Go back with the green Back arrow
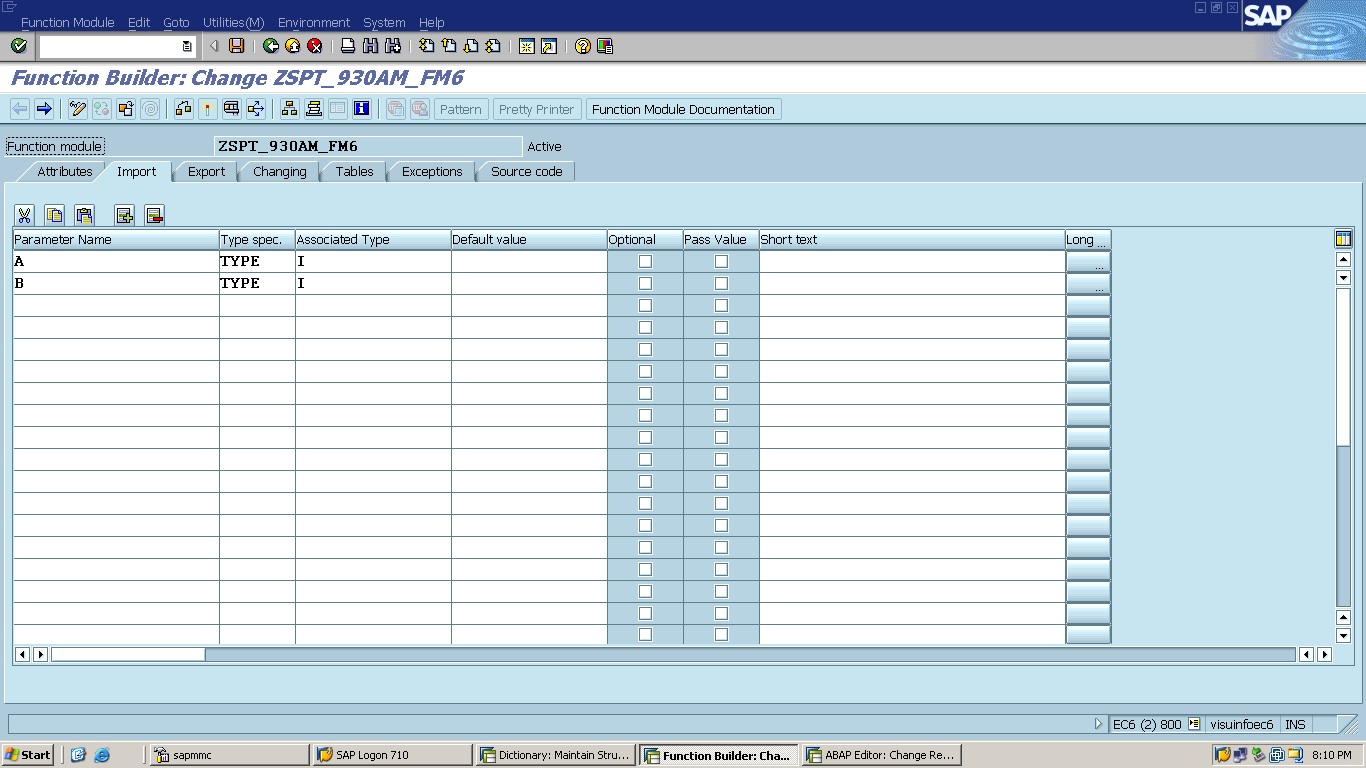 (270, 46)
